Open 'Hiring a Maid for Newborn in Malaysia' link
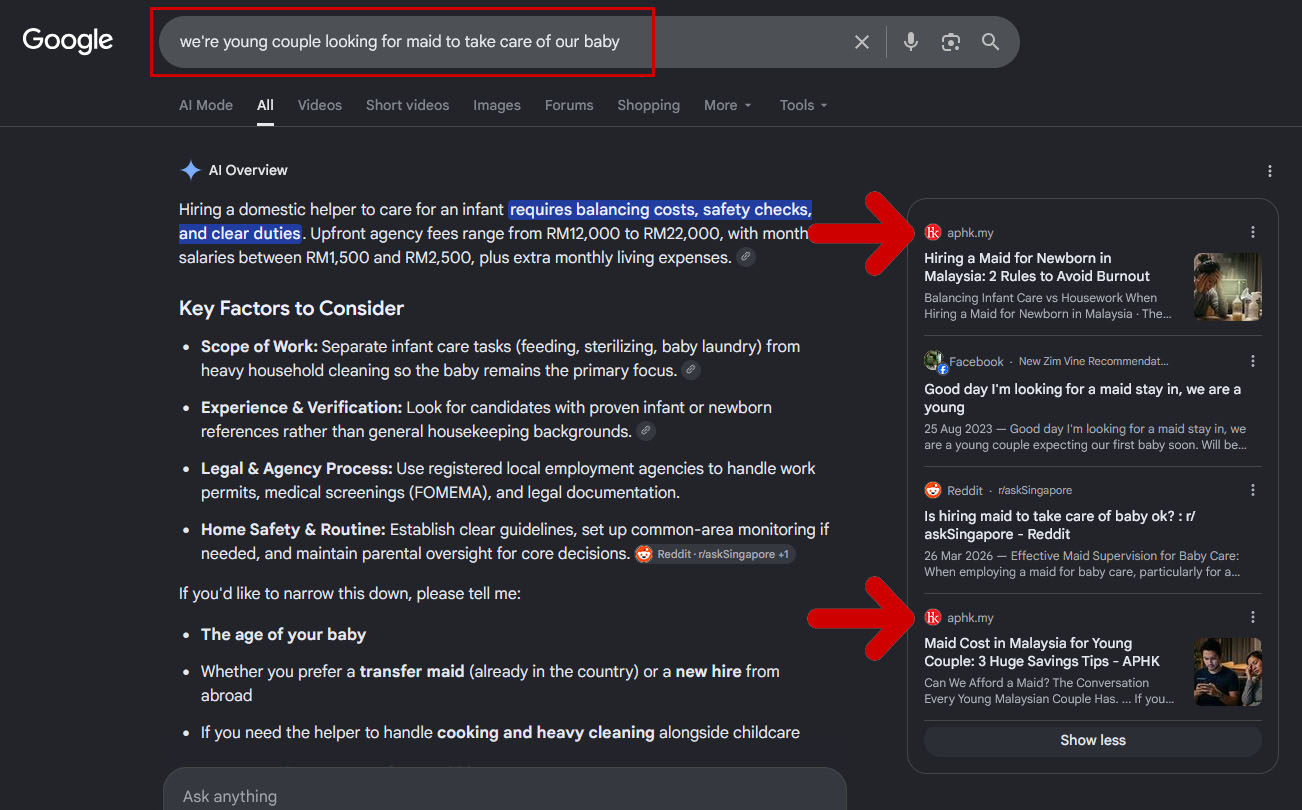Viewport: 1302px width, 810px height. point(1037,267)
